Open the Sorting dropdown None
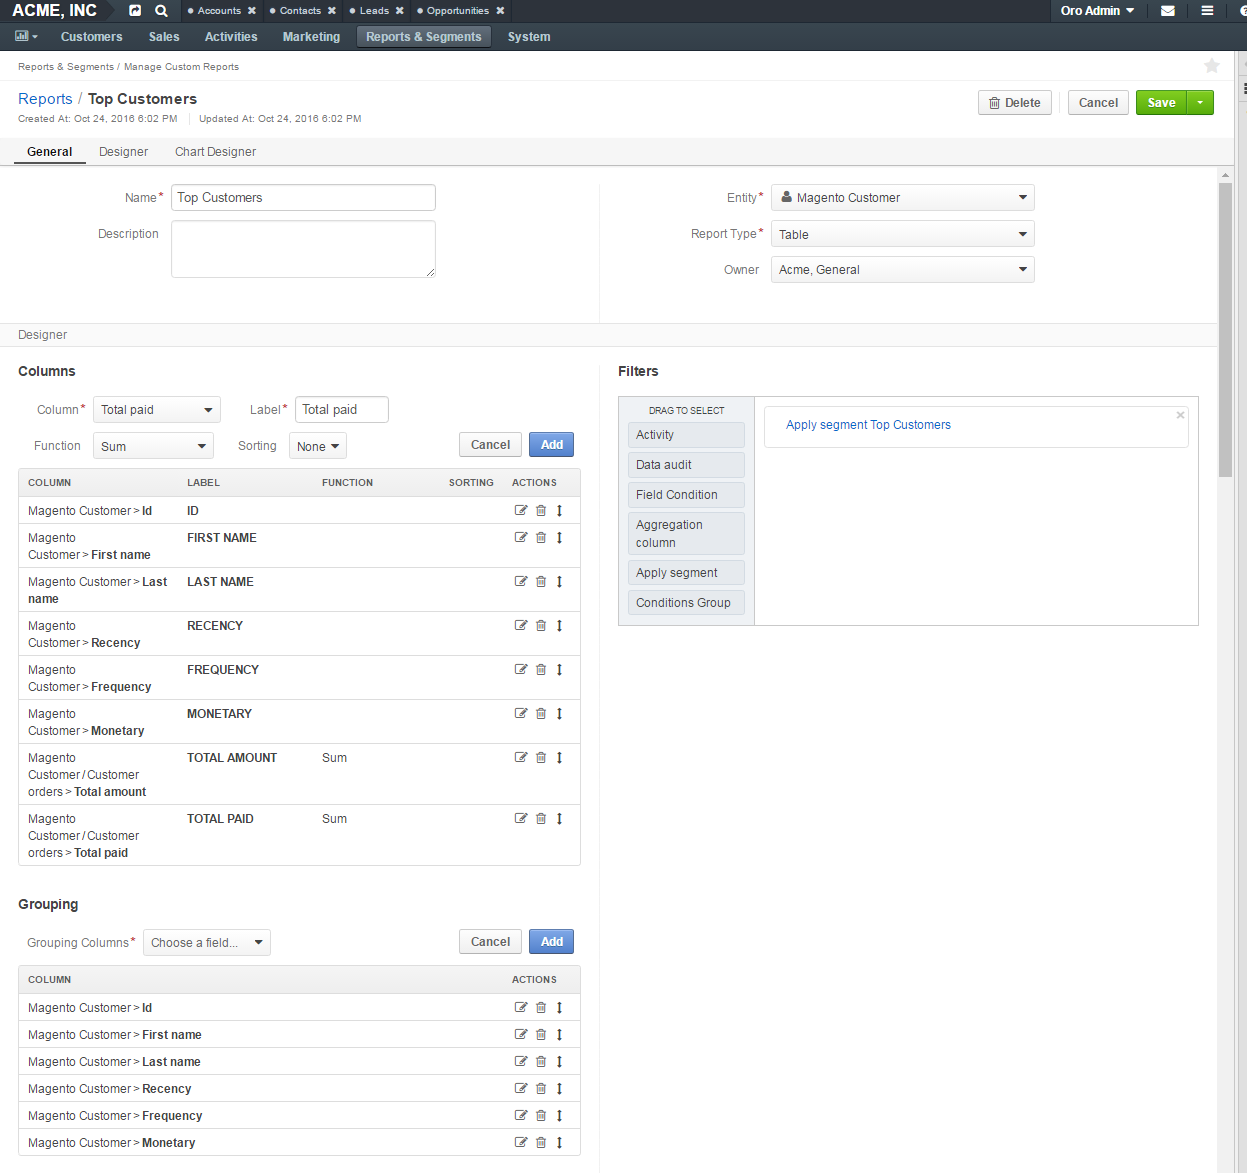This screenshot has width=1247, height=1173. (318, 446)
